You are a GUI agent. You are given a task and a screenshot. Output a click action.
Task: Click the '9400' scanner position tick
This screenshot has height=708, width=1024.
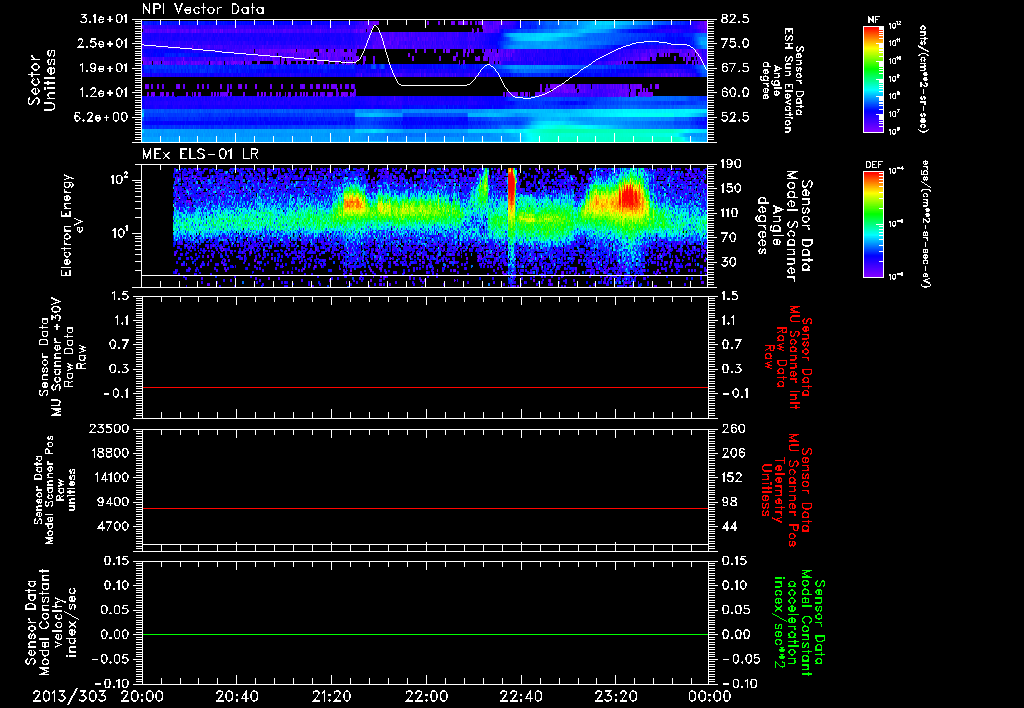point(114,502)
